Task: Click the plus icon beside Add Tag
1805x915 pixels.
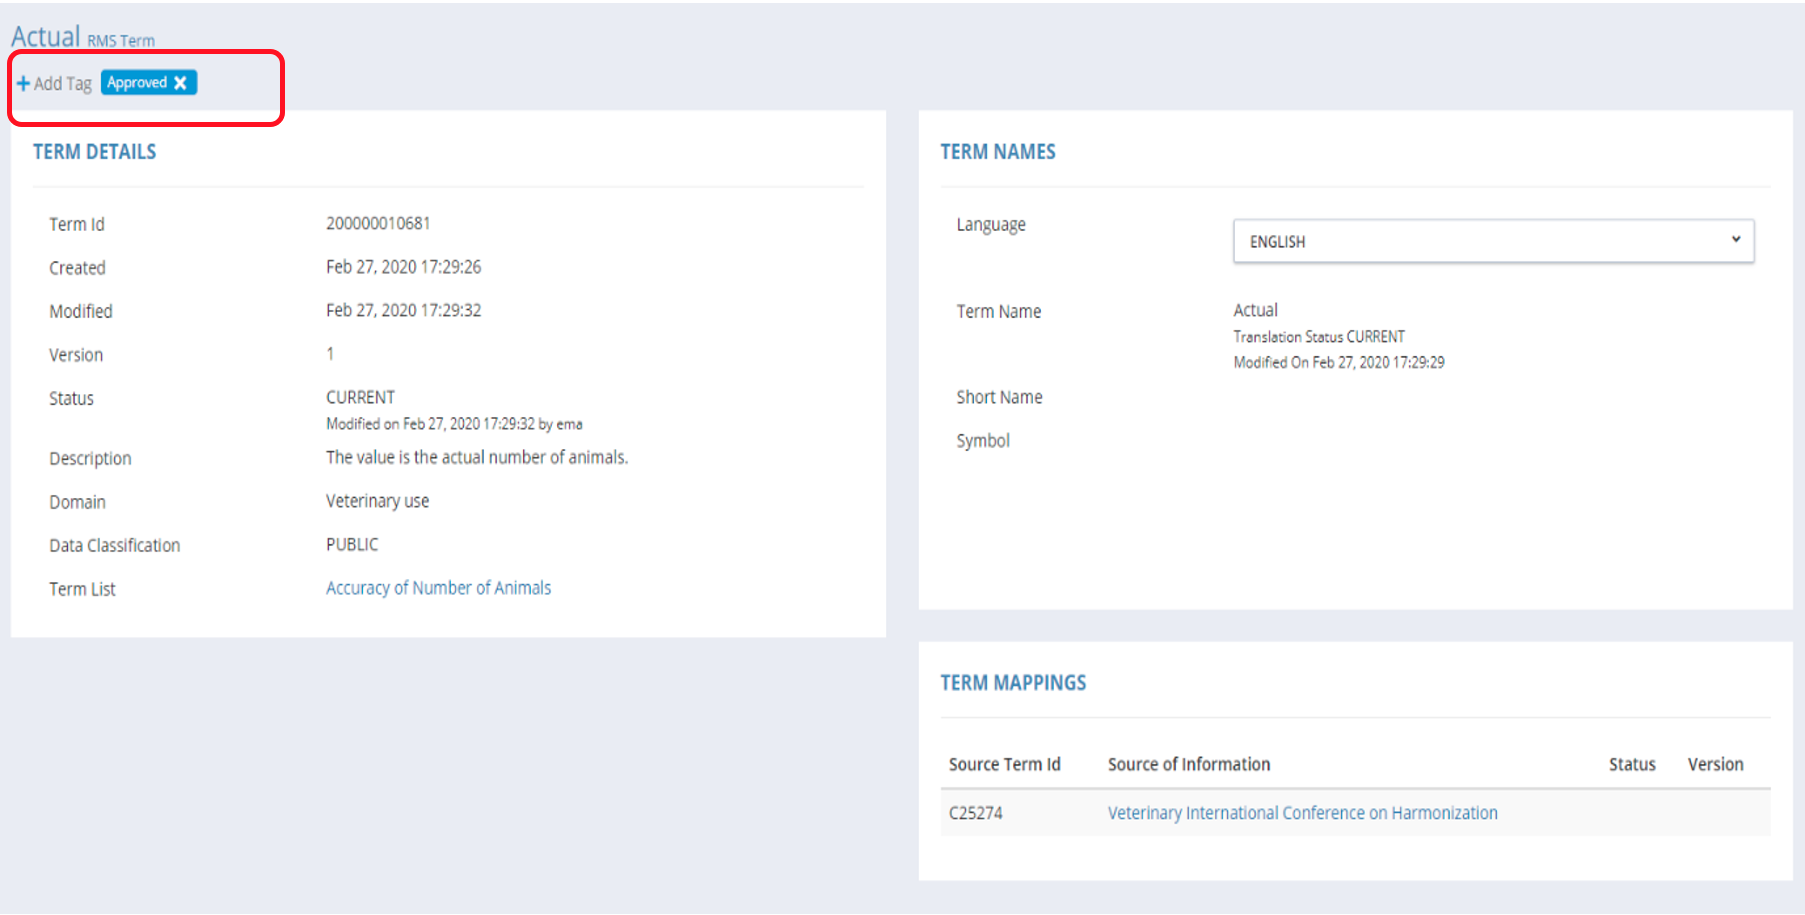Action: click(x=23, y=83)
